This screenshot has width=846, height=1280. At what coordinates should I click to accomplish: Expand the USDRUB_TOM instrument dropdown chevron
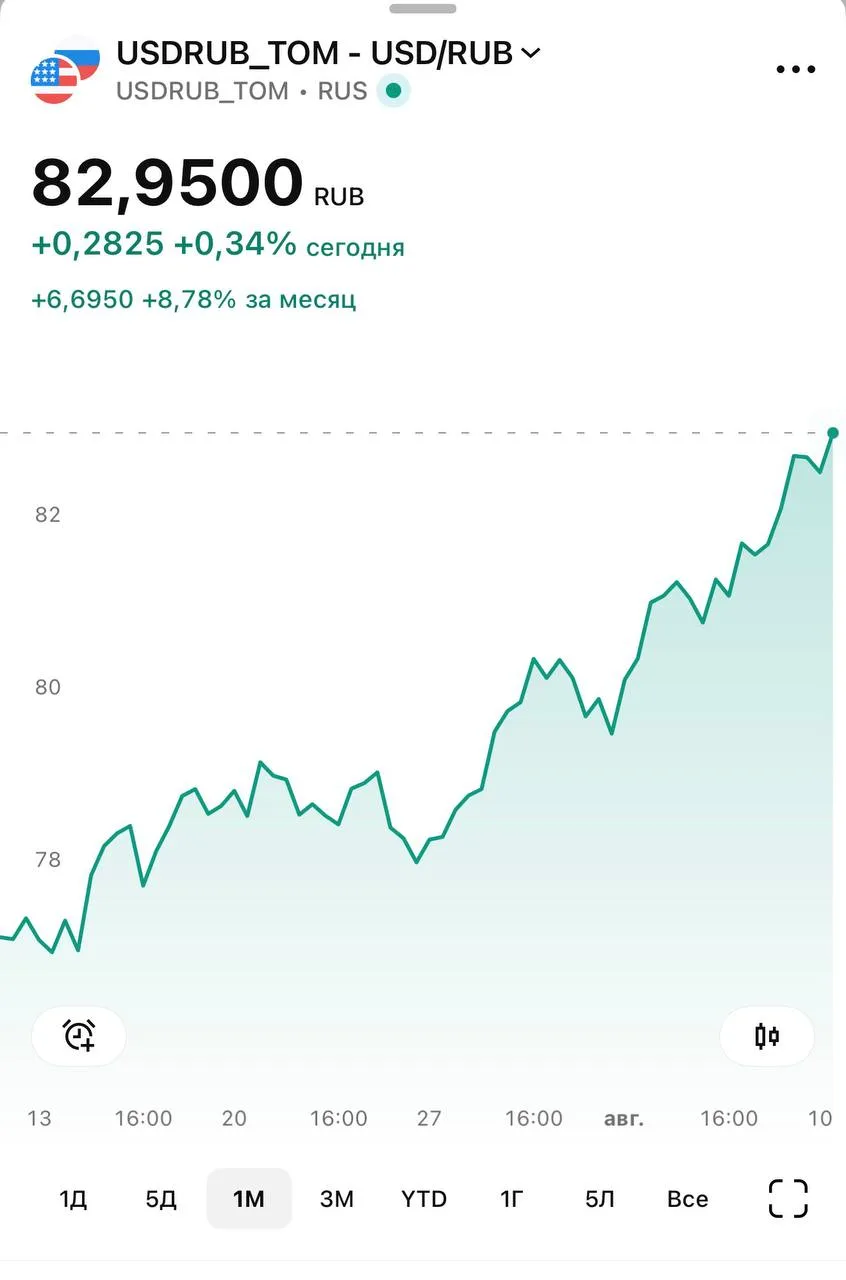click(530, 53)
